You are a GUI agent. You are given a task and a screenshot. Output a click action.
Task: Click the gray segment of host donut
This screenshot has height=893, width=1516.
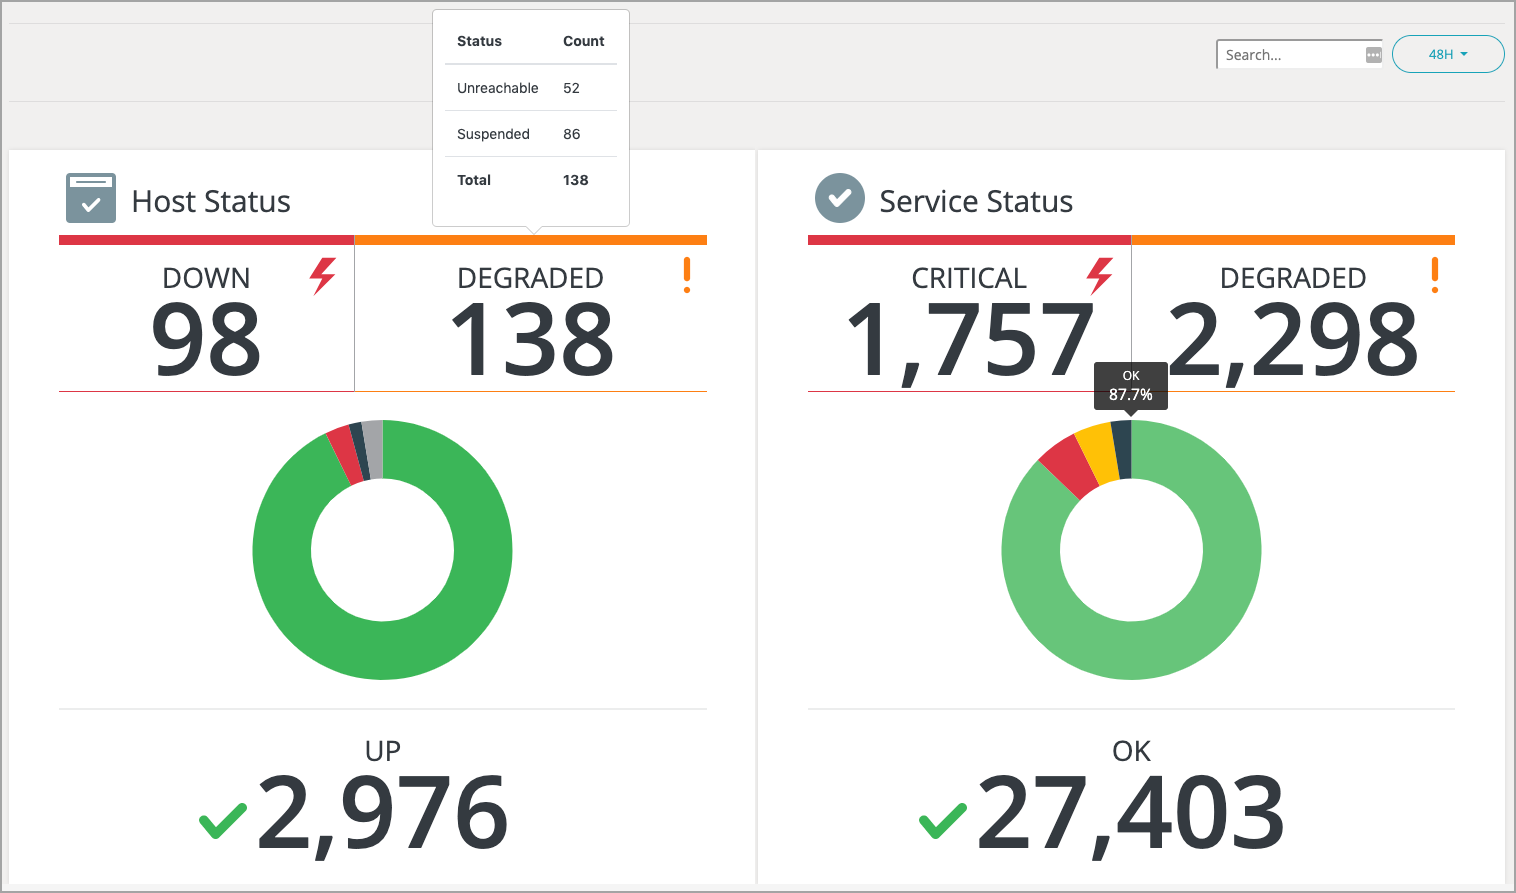tap(374, 449)
